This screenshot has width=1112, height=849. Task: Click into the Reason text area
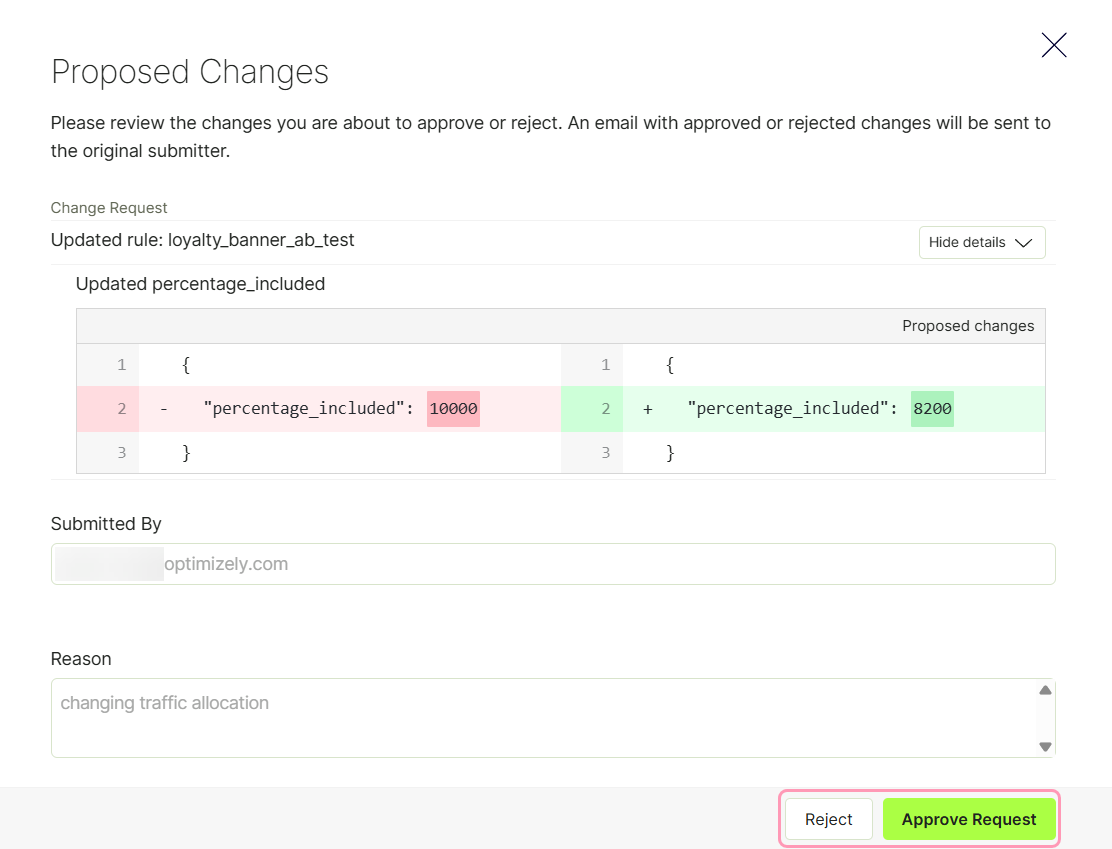tap(543, 718)
